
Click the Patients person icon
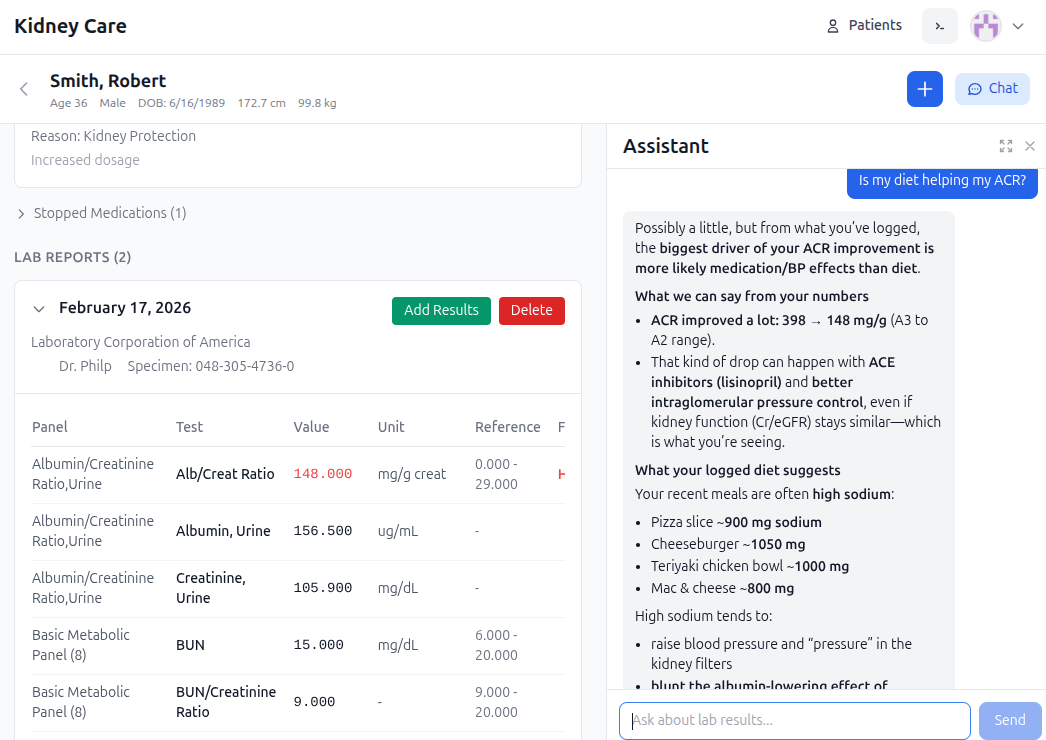tap(833, 25)
